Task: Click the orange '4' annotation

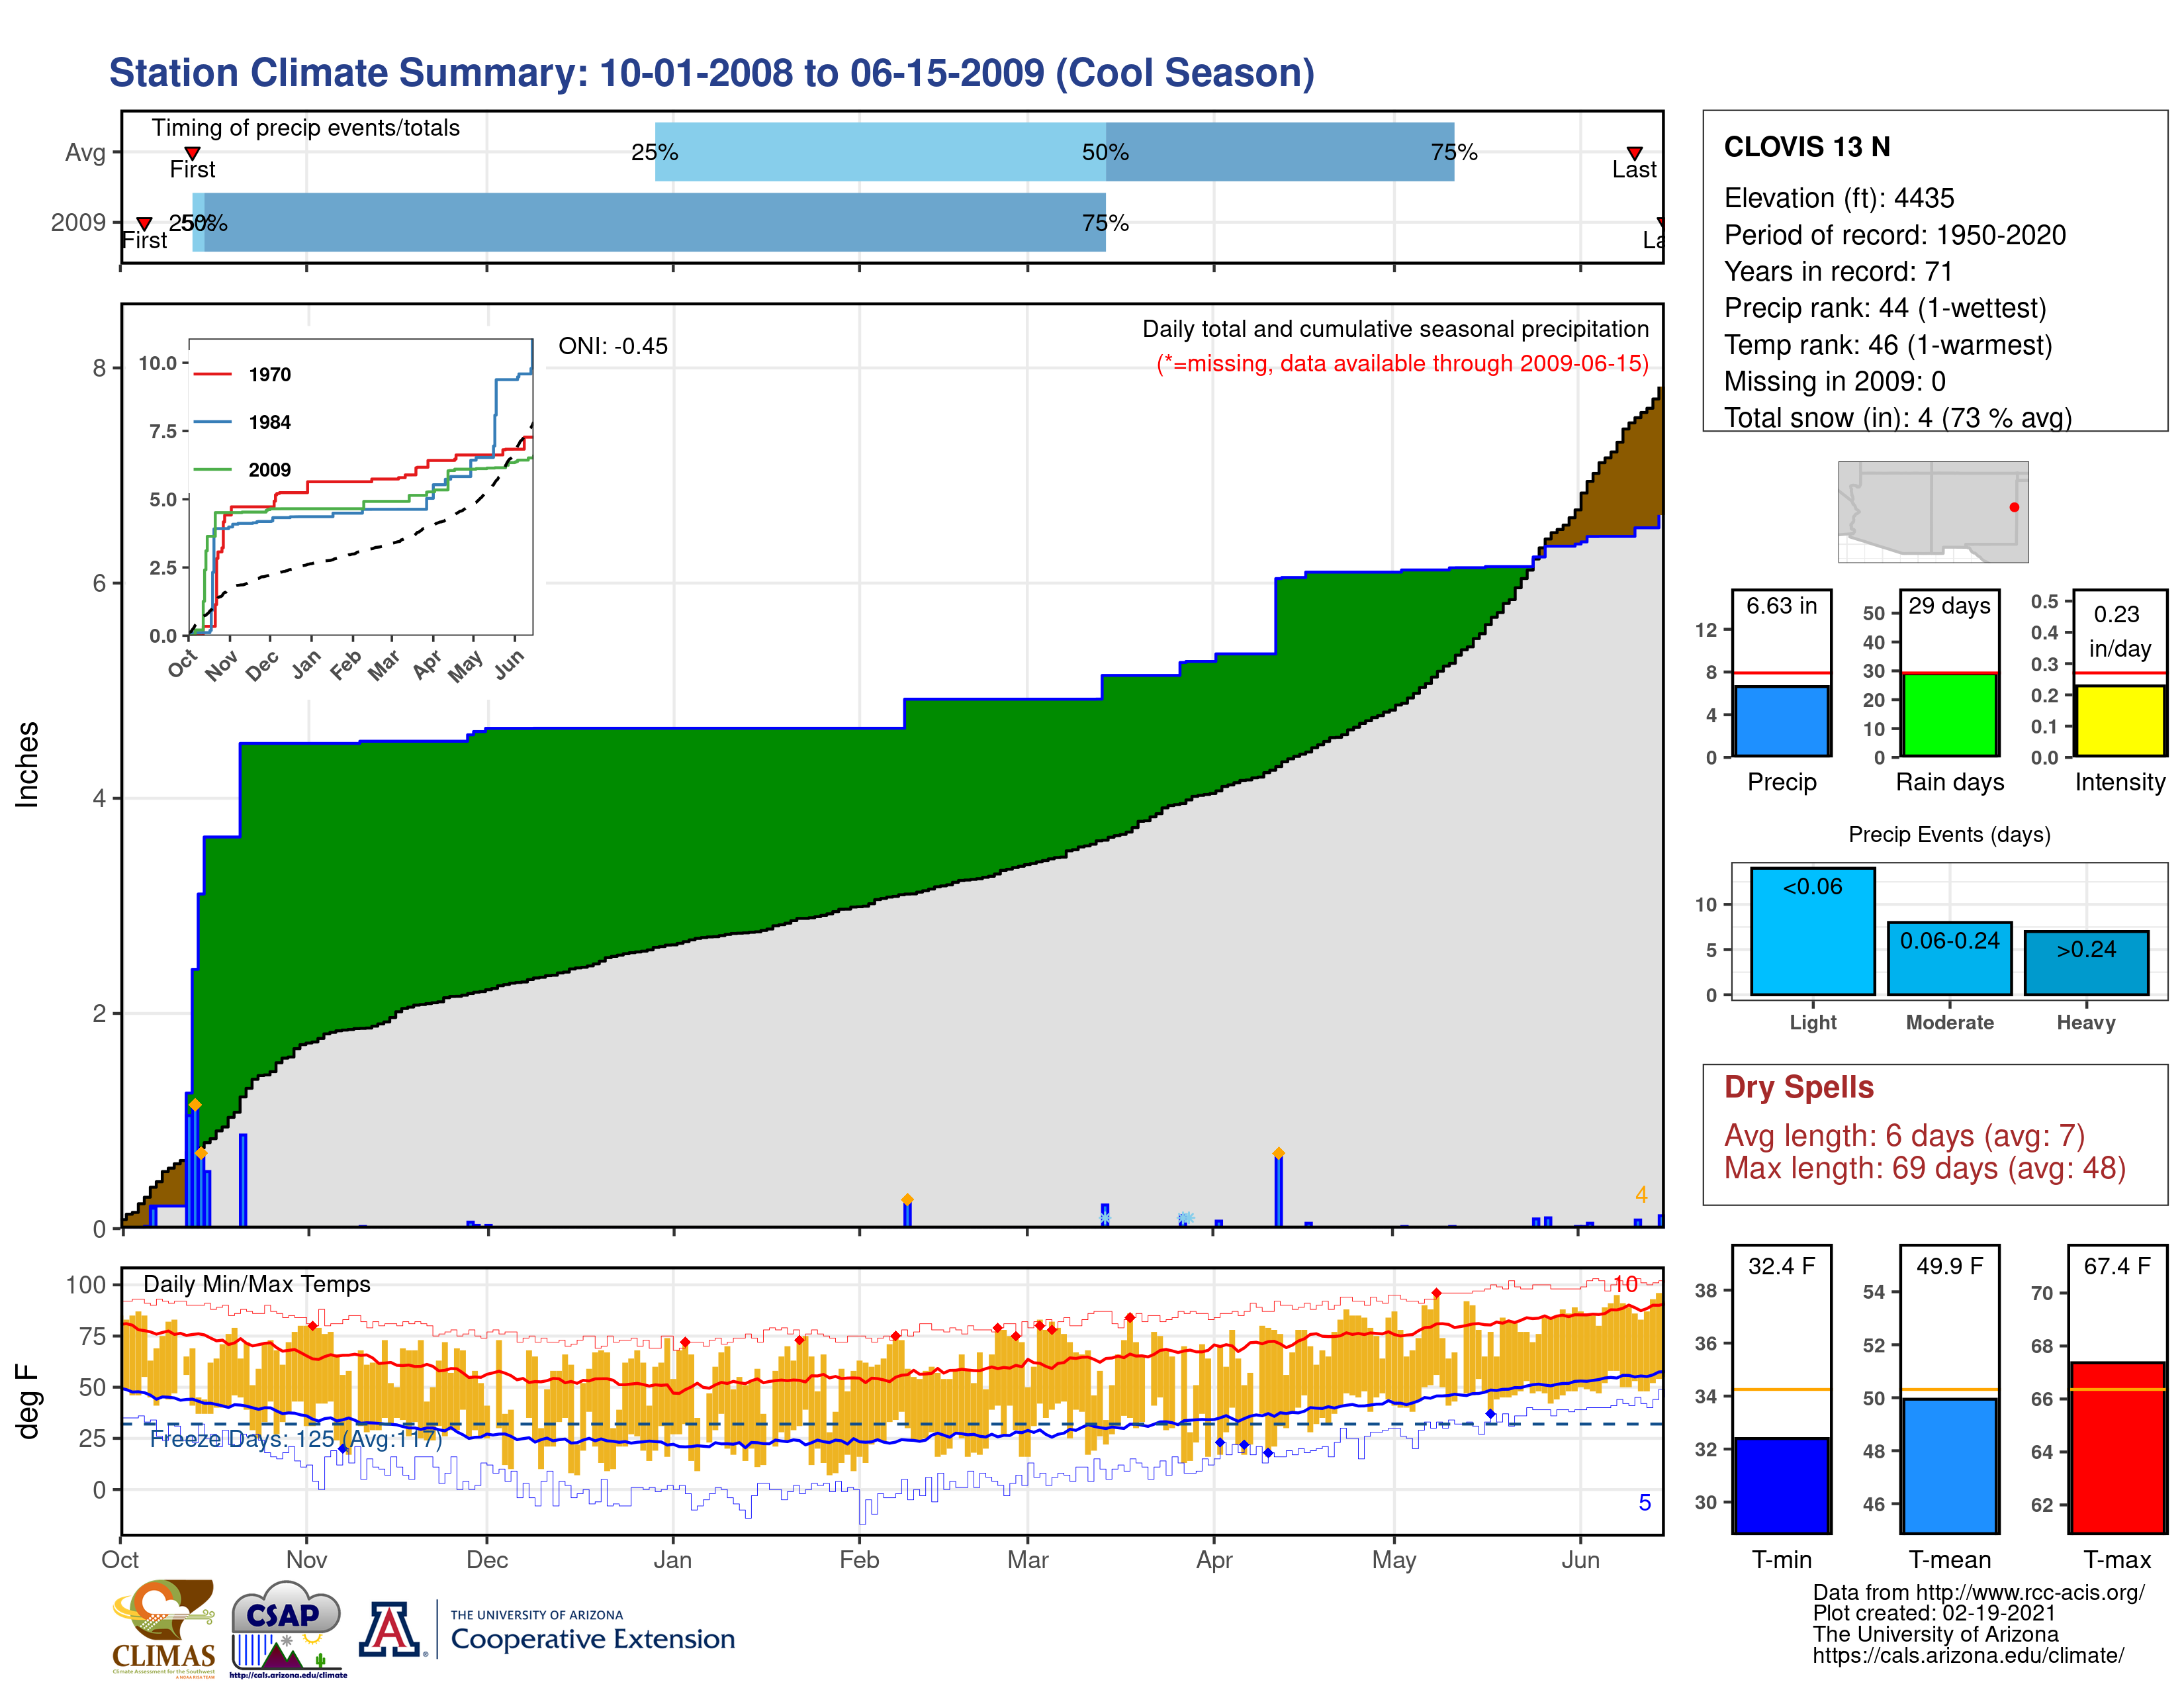Action: (x=1641, y=1195)
